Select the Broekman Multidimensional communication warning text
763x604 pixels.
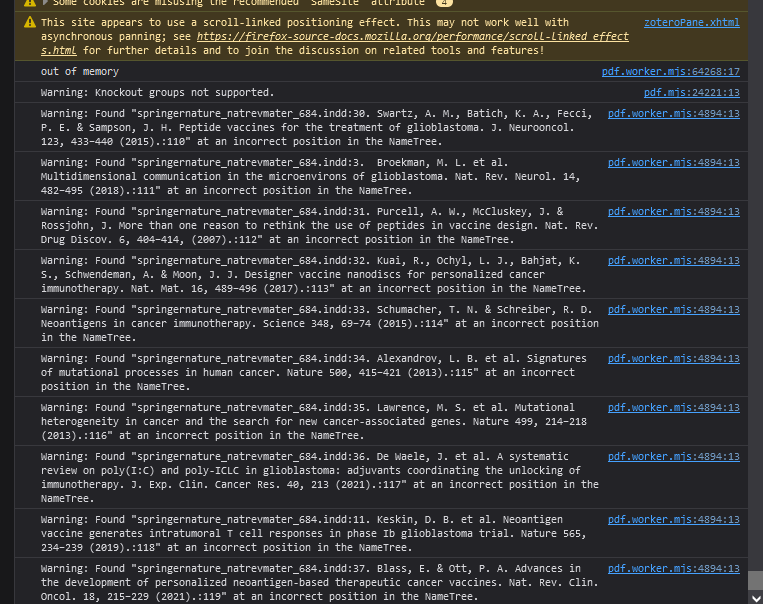310,177
